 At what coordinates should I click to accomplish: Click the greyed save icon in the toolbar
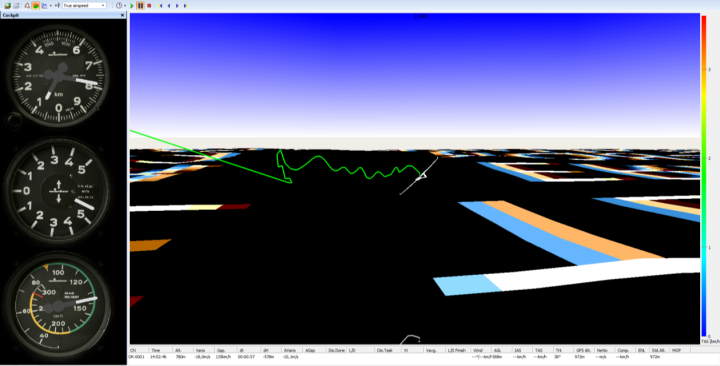point(17,6)
